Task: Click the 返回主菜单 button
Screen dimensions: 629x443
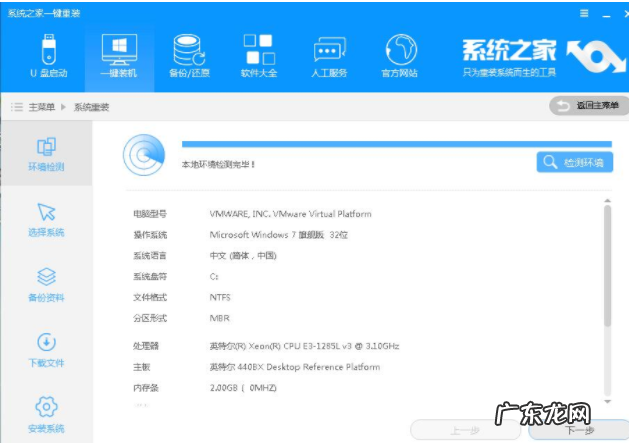Action: (589, 106)
